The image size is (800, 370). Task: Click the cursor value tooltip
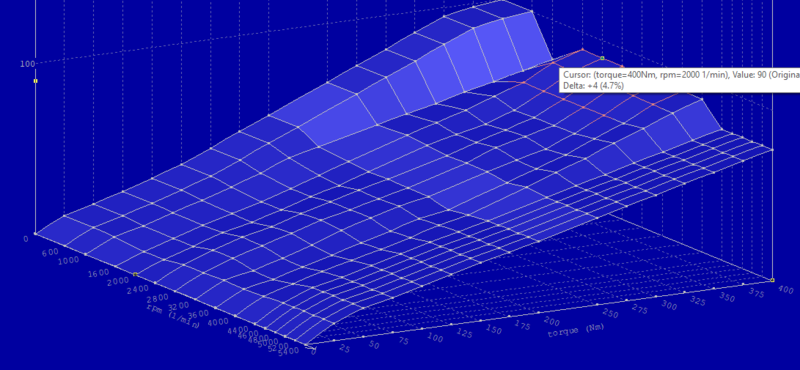[680, 80]
